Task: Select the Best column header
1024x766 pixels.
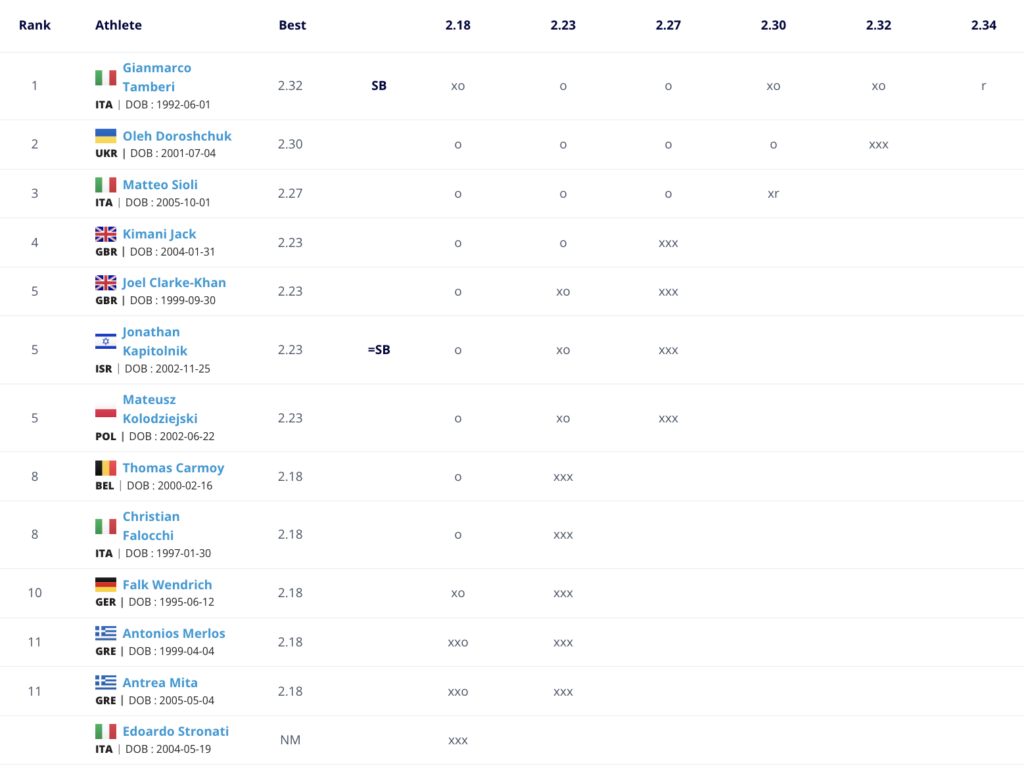Action: coord(292,25)
